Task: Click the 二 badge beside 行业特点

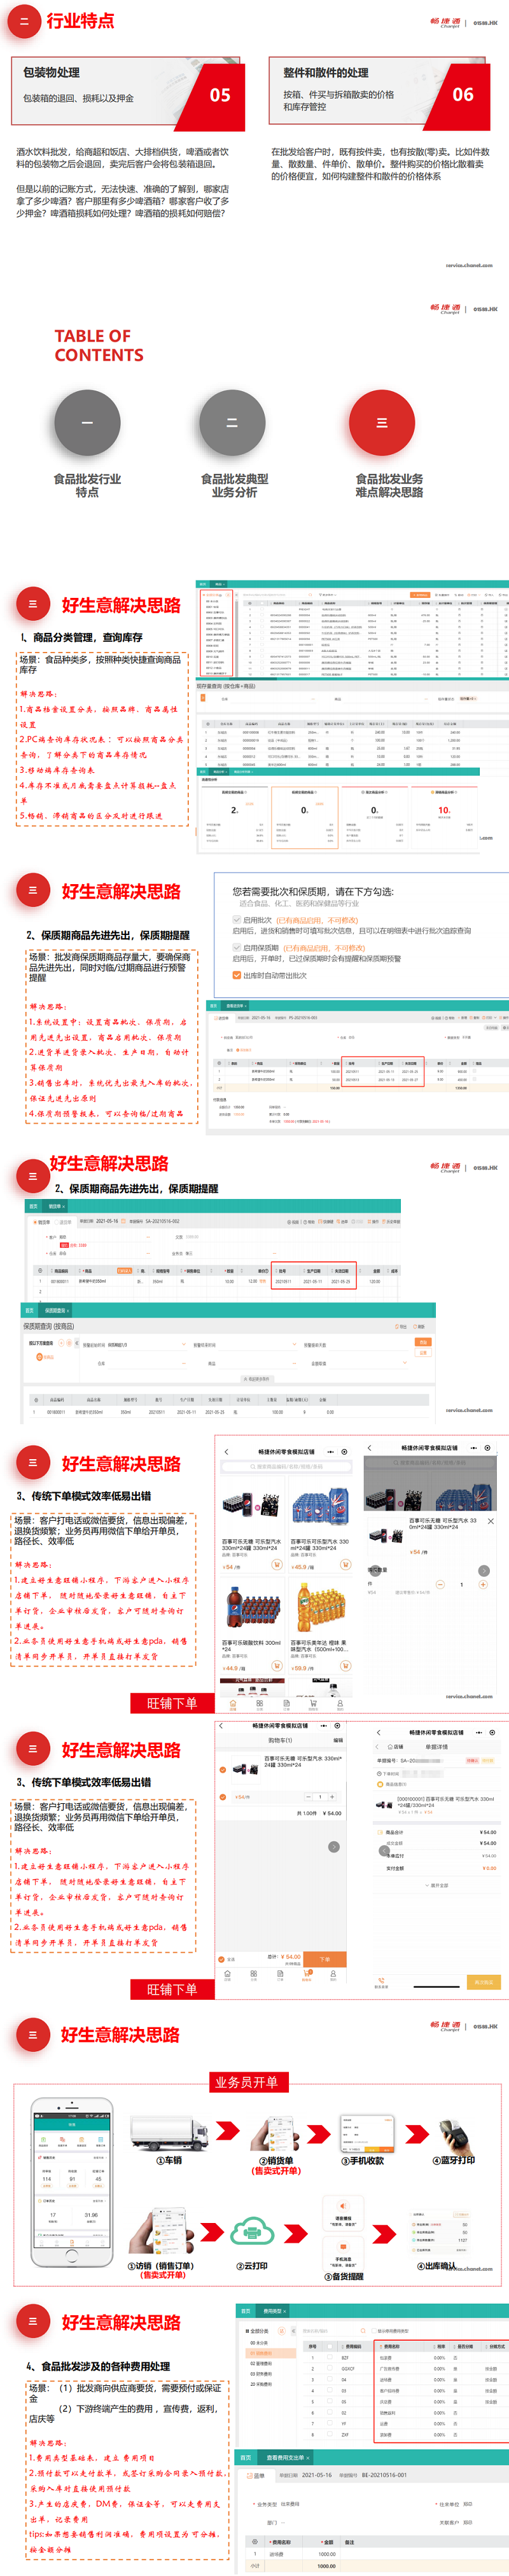Action: 24,20
